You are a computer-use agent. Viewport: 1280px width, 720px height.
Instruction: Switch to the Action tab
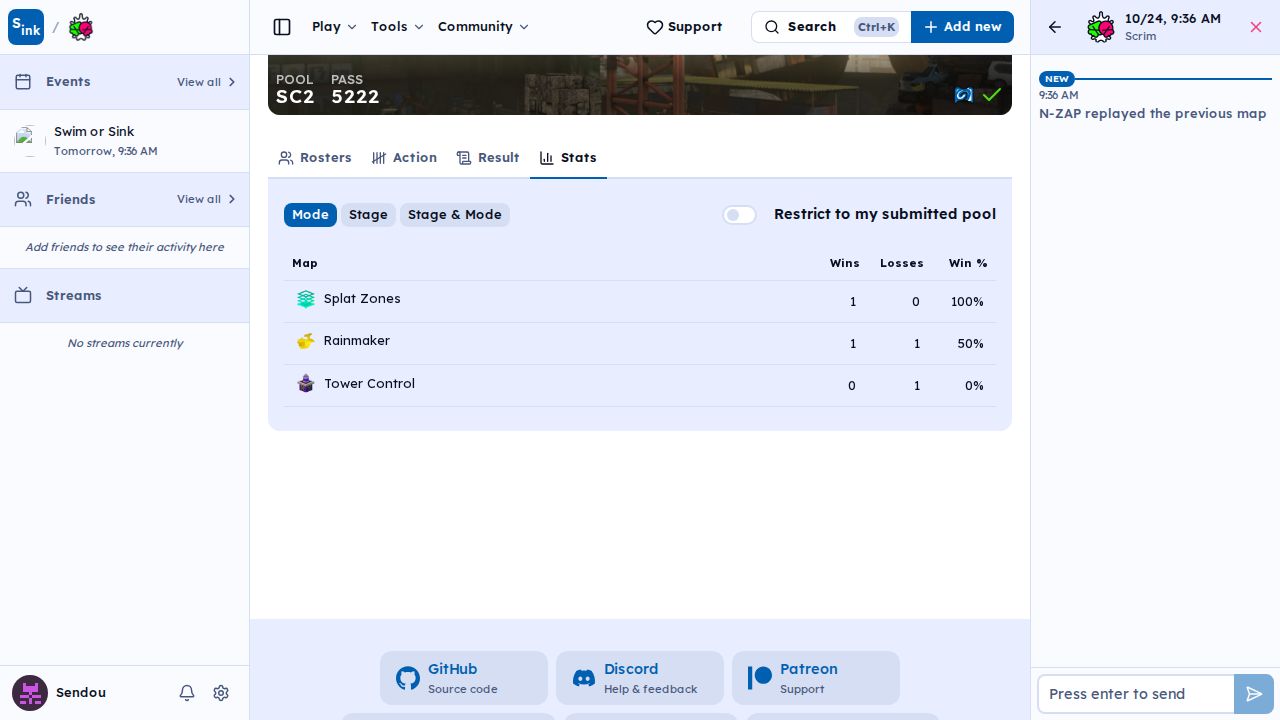coord(404,158)
